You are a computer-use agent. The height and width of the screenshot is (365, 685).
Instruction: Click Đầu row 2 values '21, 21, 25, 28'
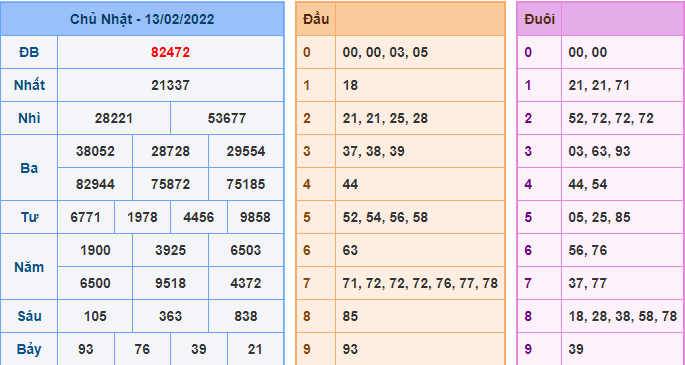(x=385, y=118)
